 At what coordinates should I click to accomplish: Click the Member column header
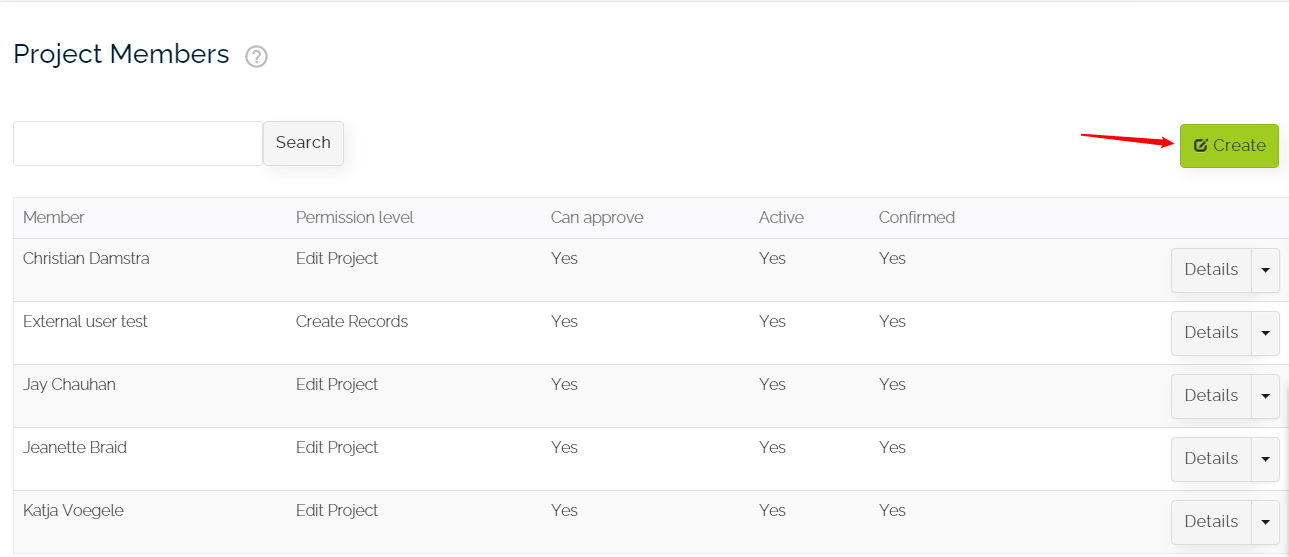(x=54, y=218)
